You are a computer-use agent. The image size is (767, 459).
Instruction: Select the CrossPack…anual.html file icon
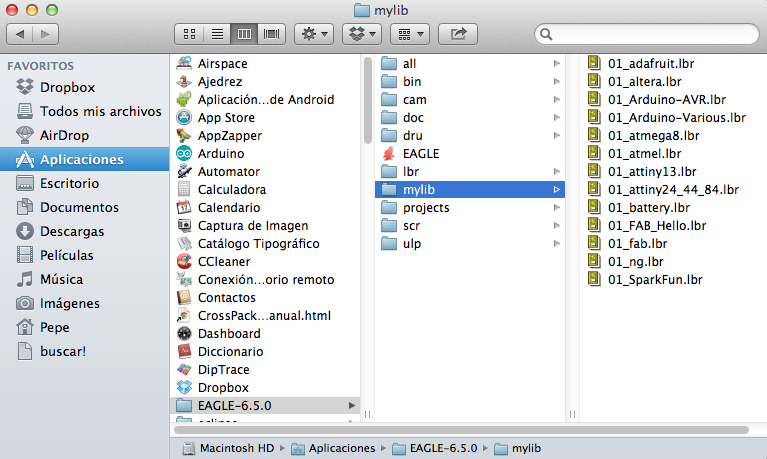[x=184, y=316]
